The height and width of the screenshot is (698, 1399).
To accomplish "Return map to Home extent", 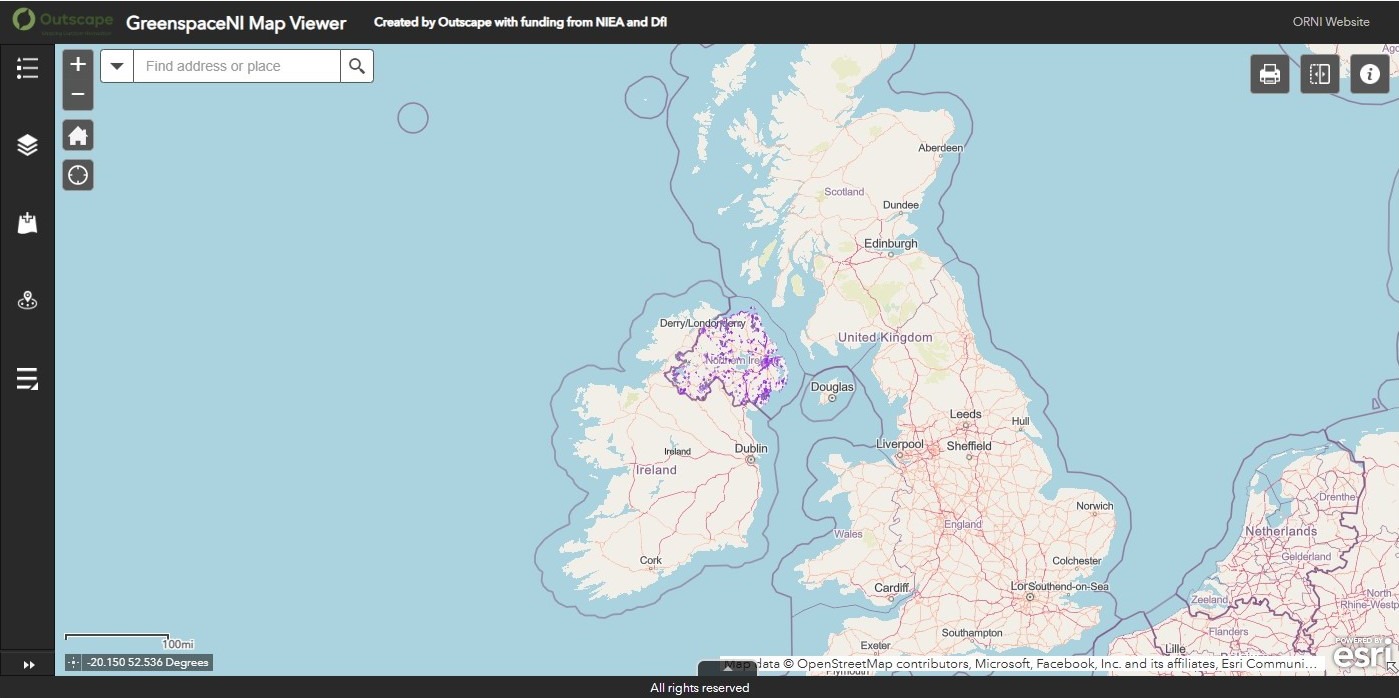I will (x=78, y=135).
